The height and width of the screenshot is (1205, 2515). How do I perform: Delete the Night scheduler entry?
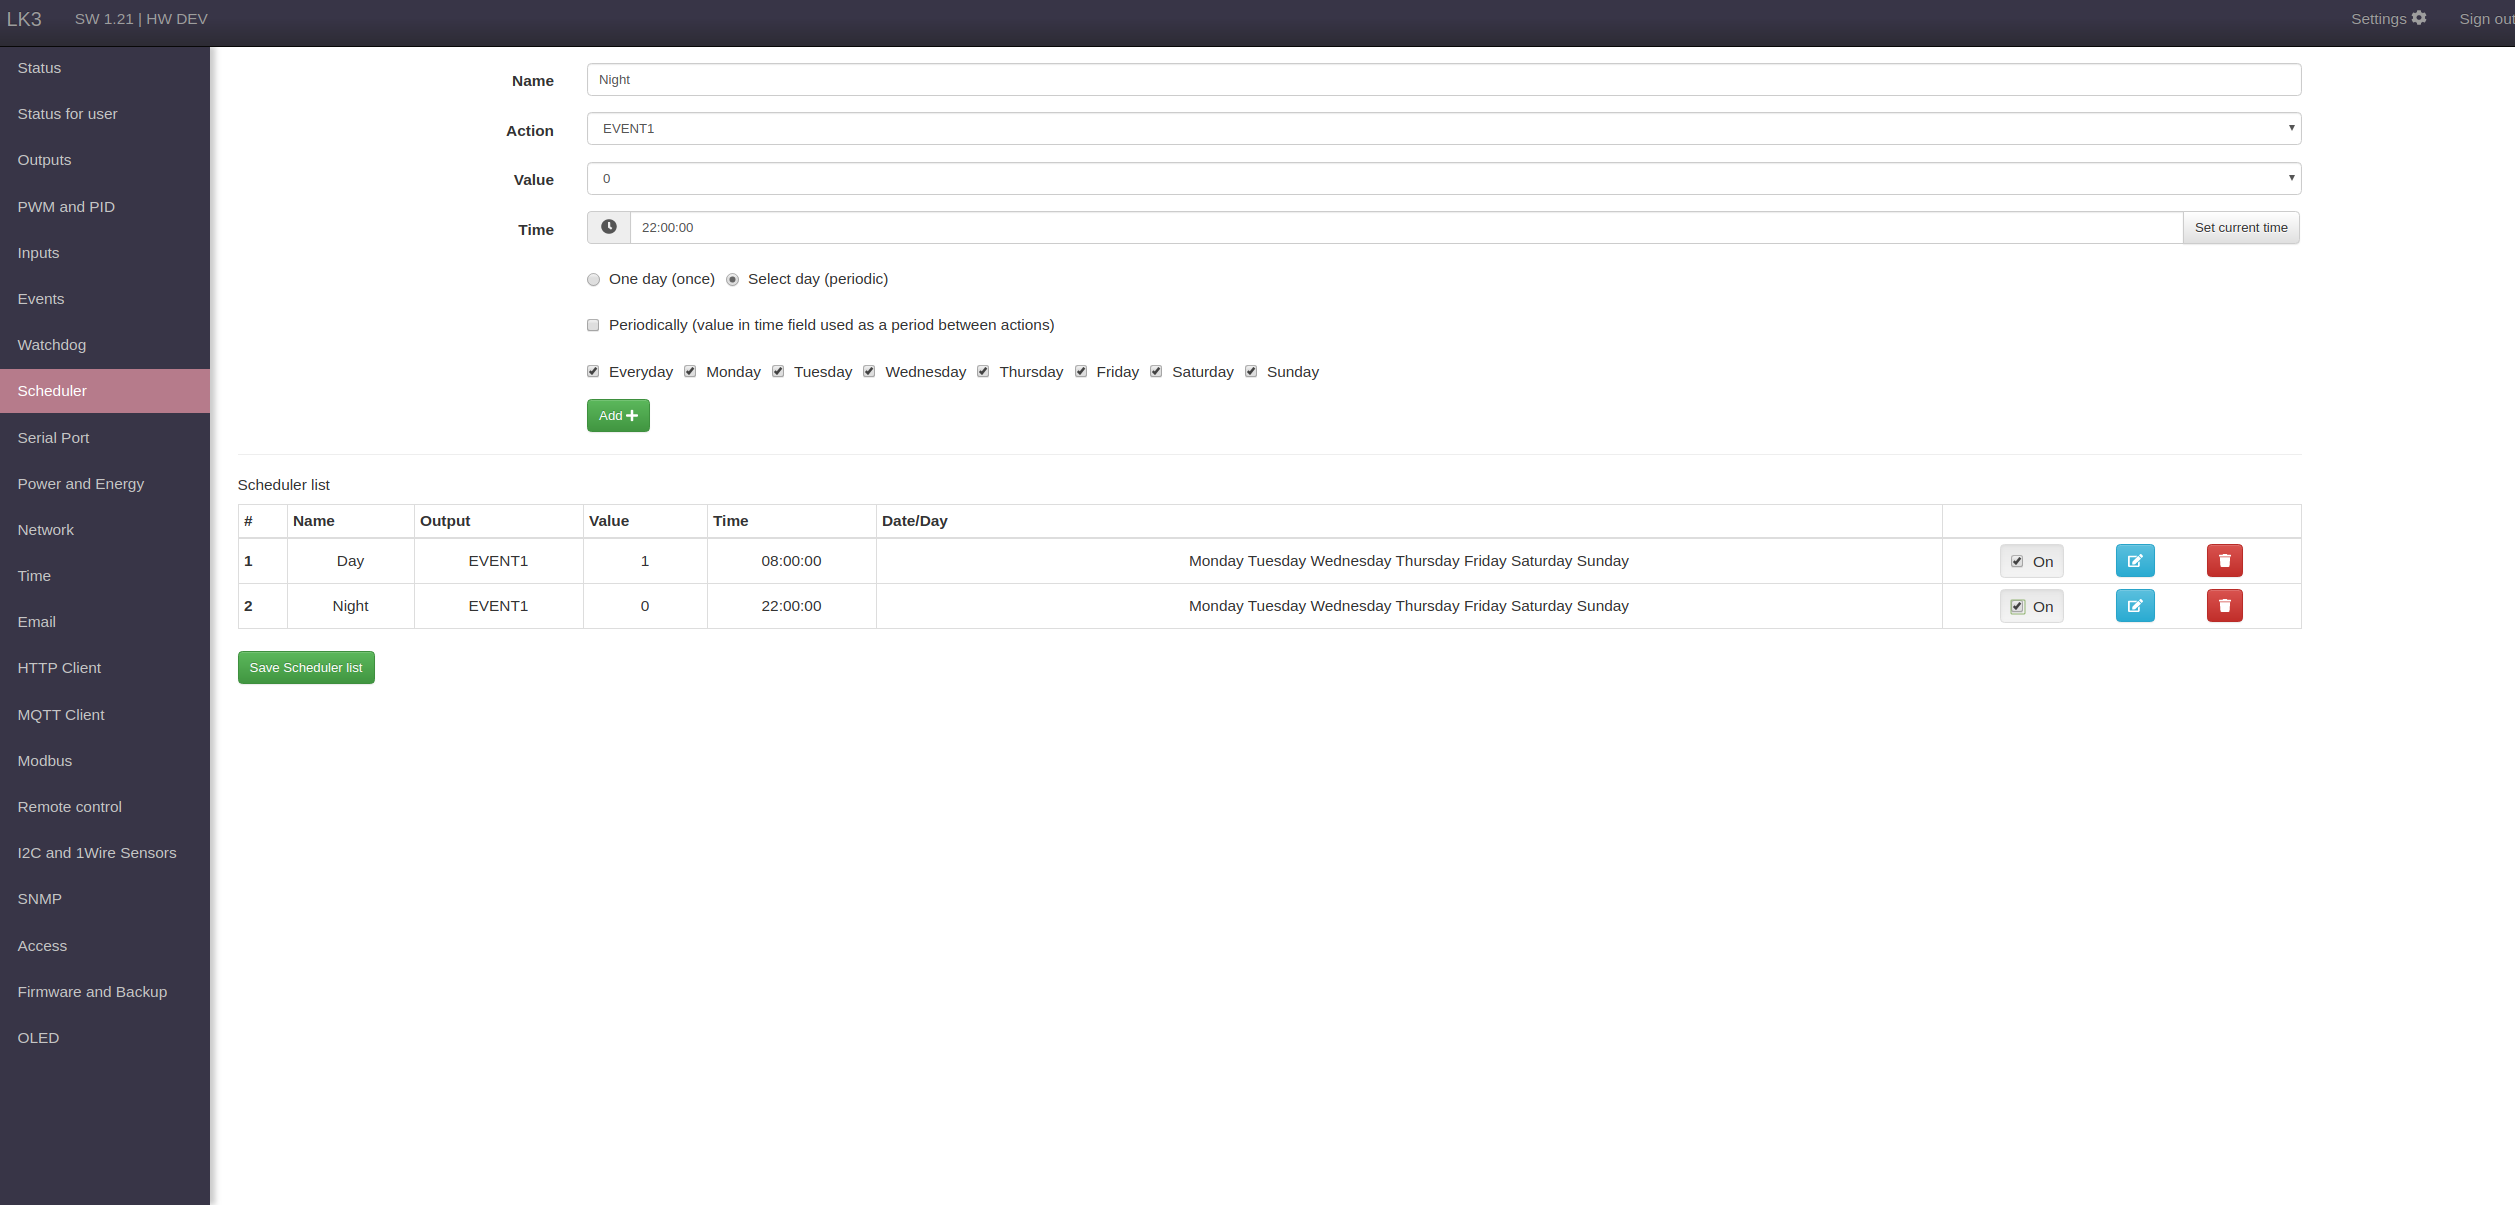(x=2224, y=606)
